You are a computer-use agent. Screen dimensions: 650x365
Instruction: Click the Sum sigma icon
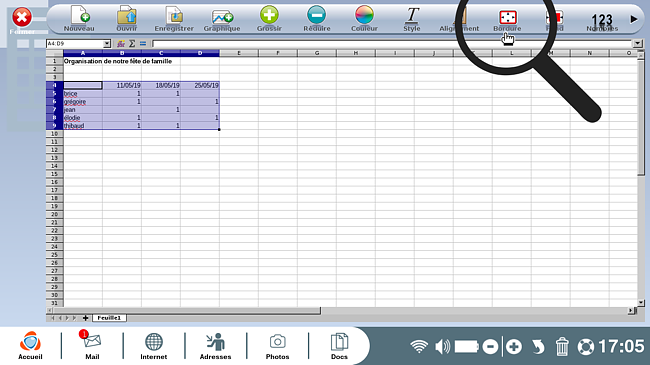pyautogui.click(x=132, y=44)
